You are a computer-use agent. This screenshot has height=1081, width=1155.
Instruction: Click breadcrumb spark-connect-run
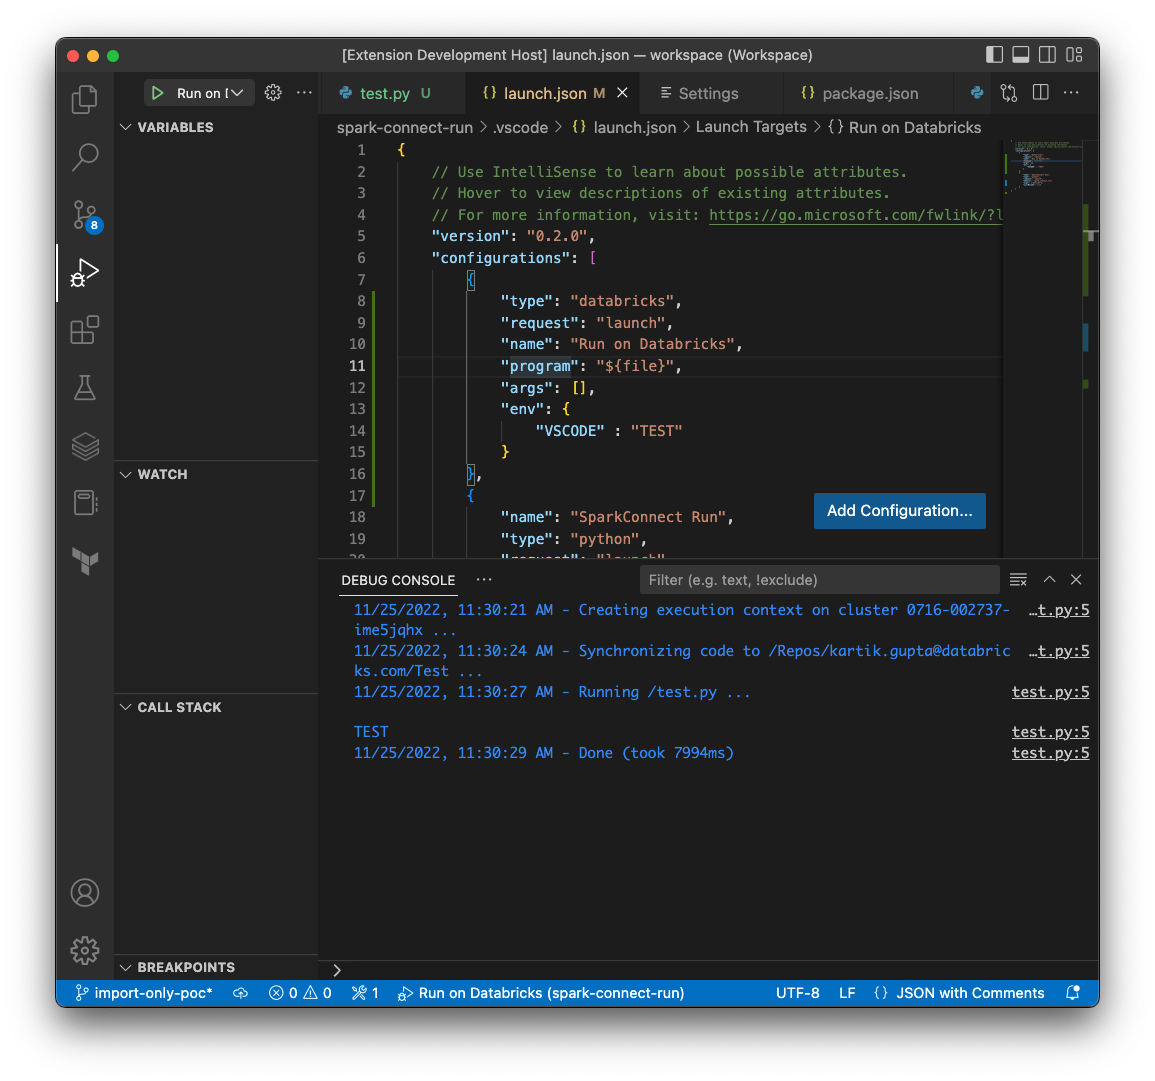404,127
